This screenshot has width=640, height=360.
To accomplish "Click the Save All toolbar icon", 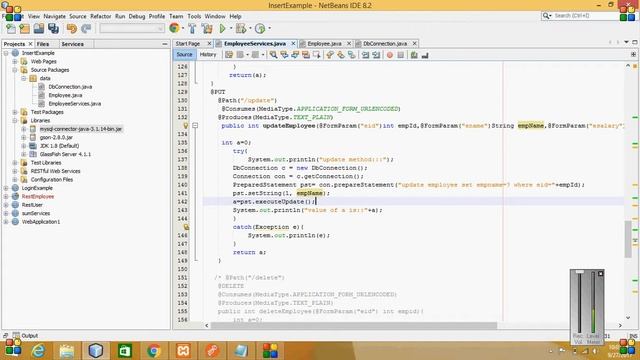I will [x=53, y=29].
